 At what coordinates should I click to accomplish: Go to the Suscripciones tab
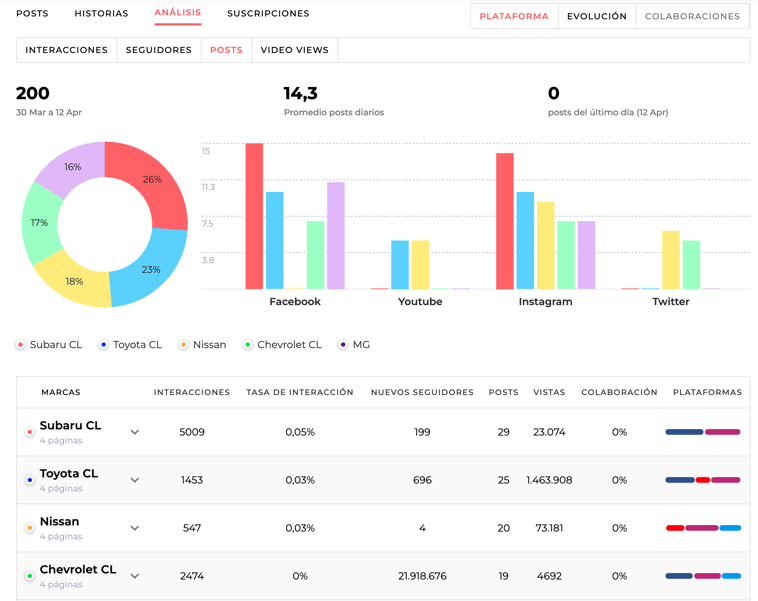click(x=268, y=14)
